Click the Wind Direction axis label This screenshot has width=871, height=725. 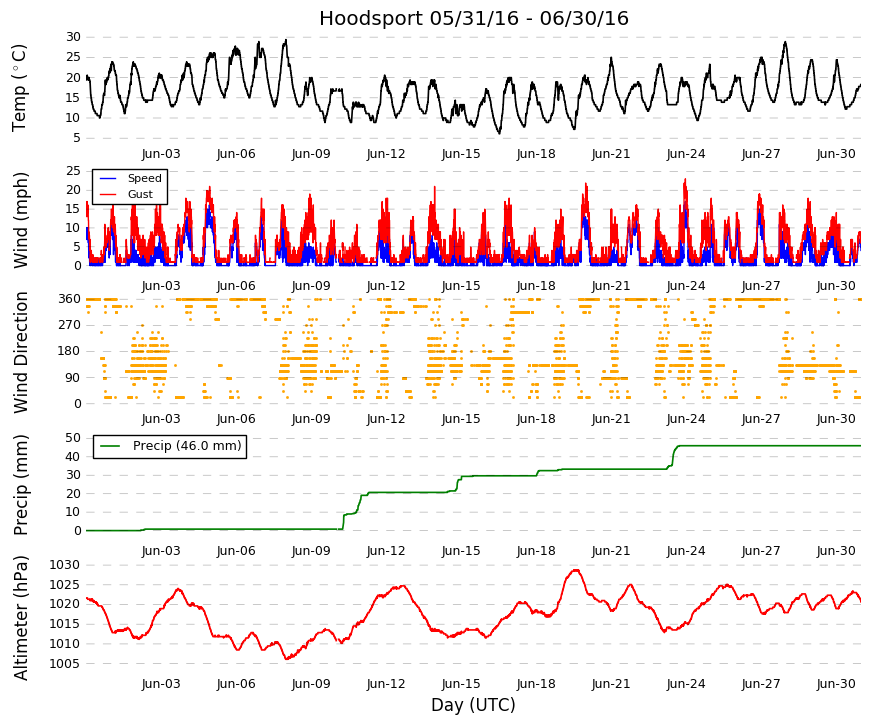(x=20, y=353)
